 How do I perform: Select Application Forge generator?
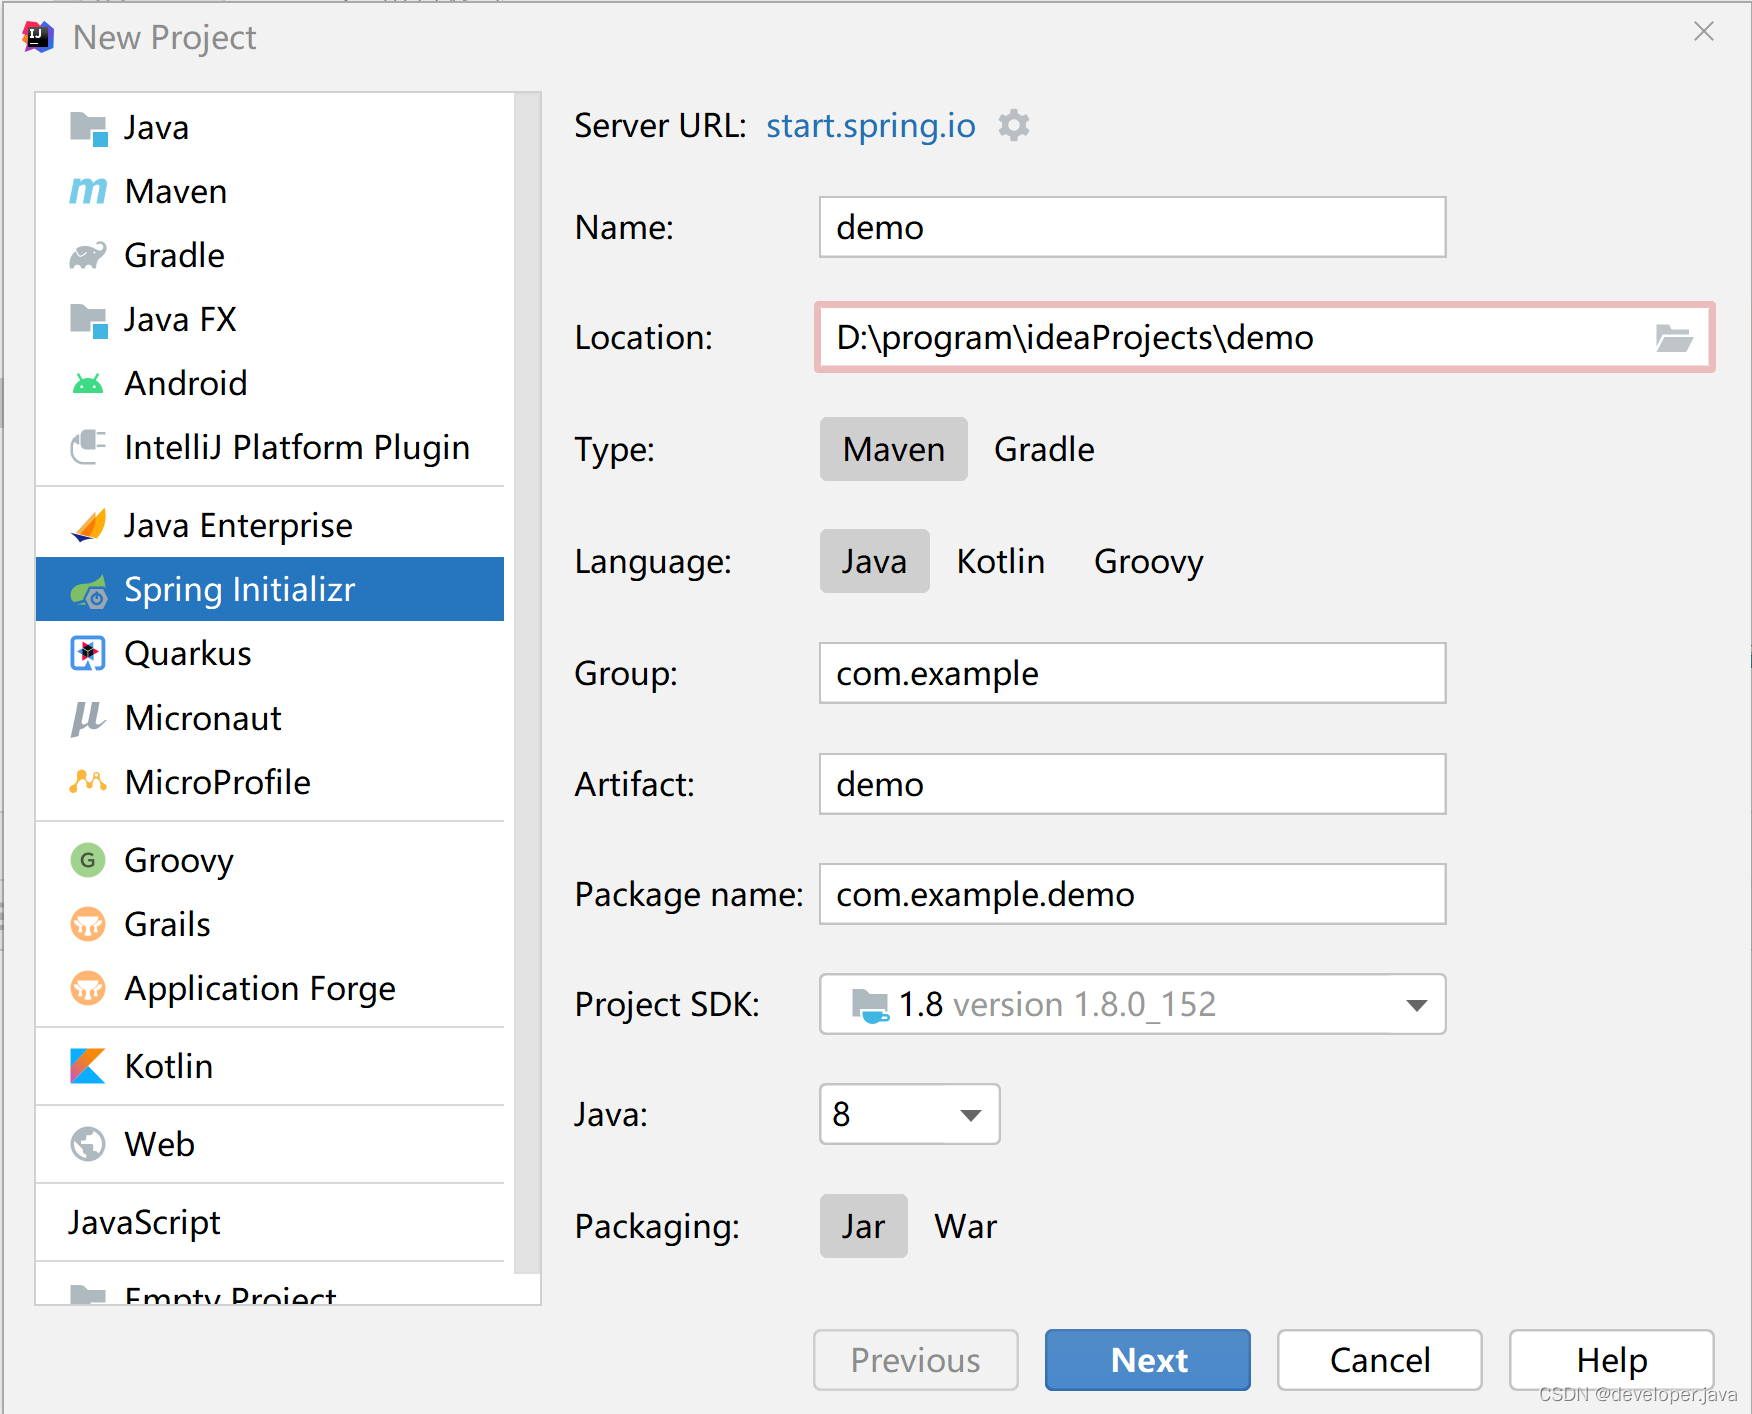click(270, 988)
